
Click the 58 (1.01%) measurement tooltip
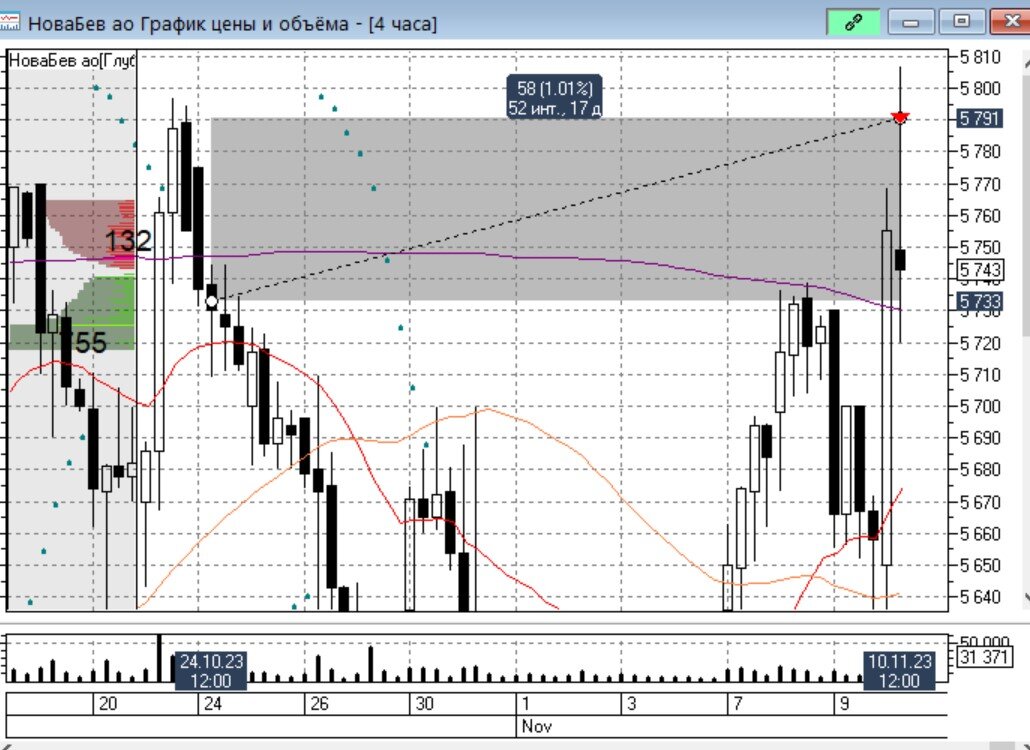coord(554,97)
